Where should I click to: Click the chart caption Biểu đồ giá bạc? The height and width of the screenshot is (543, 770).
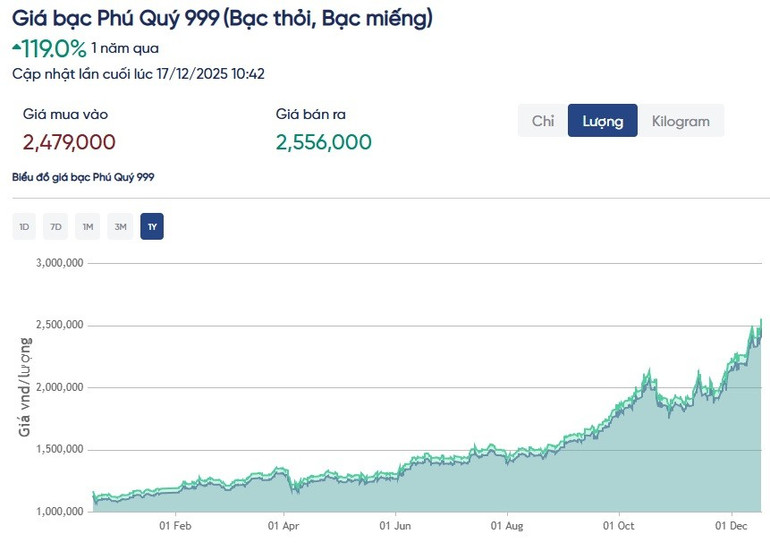[83, 177]
